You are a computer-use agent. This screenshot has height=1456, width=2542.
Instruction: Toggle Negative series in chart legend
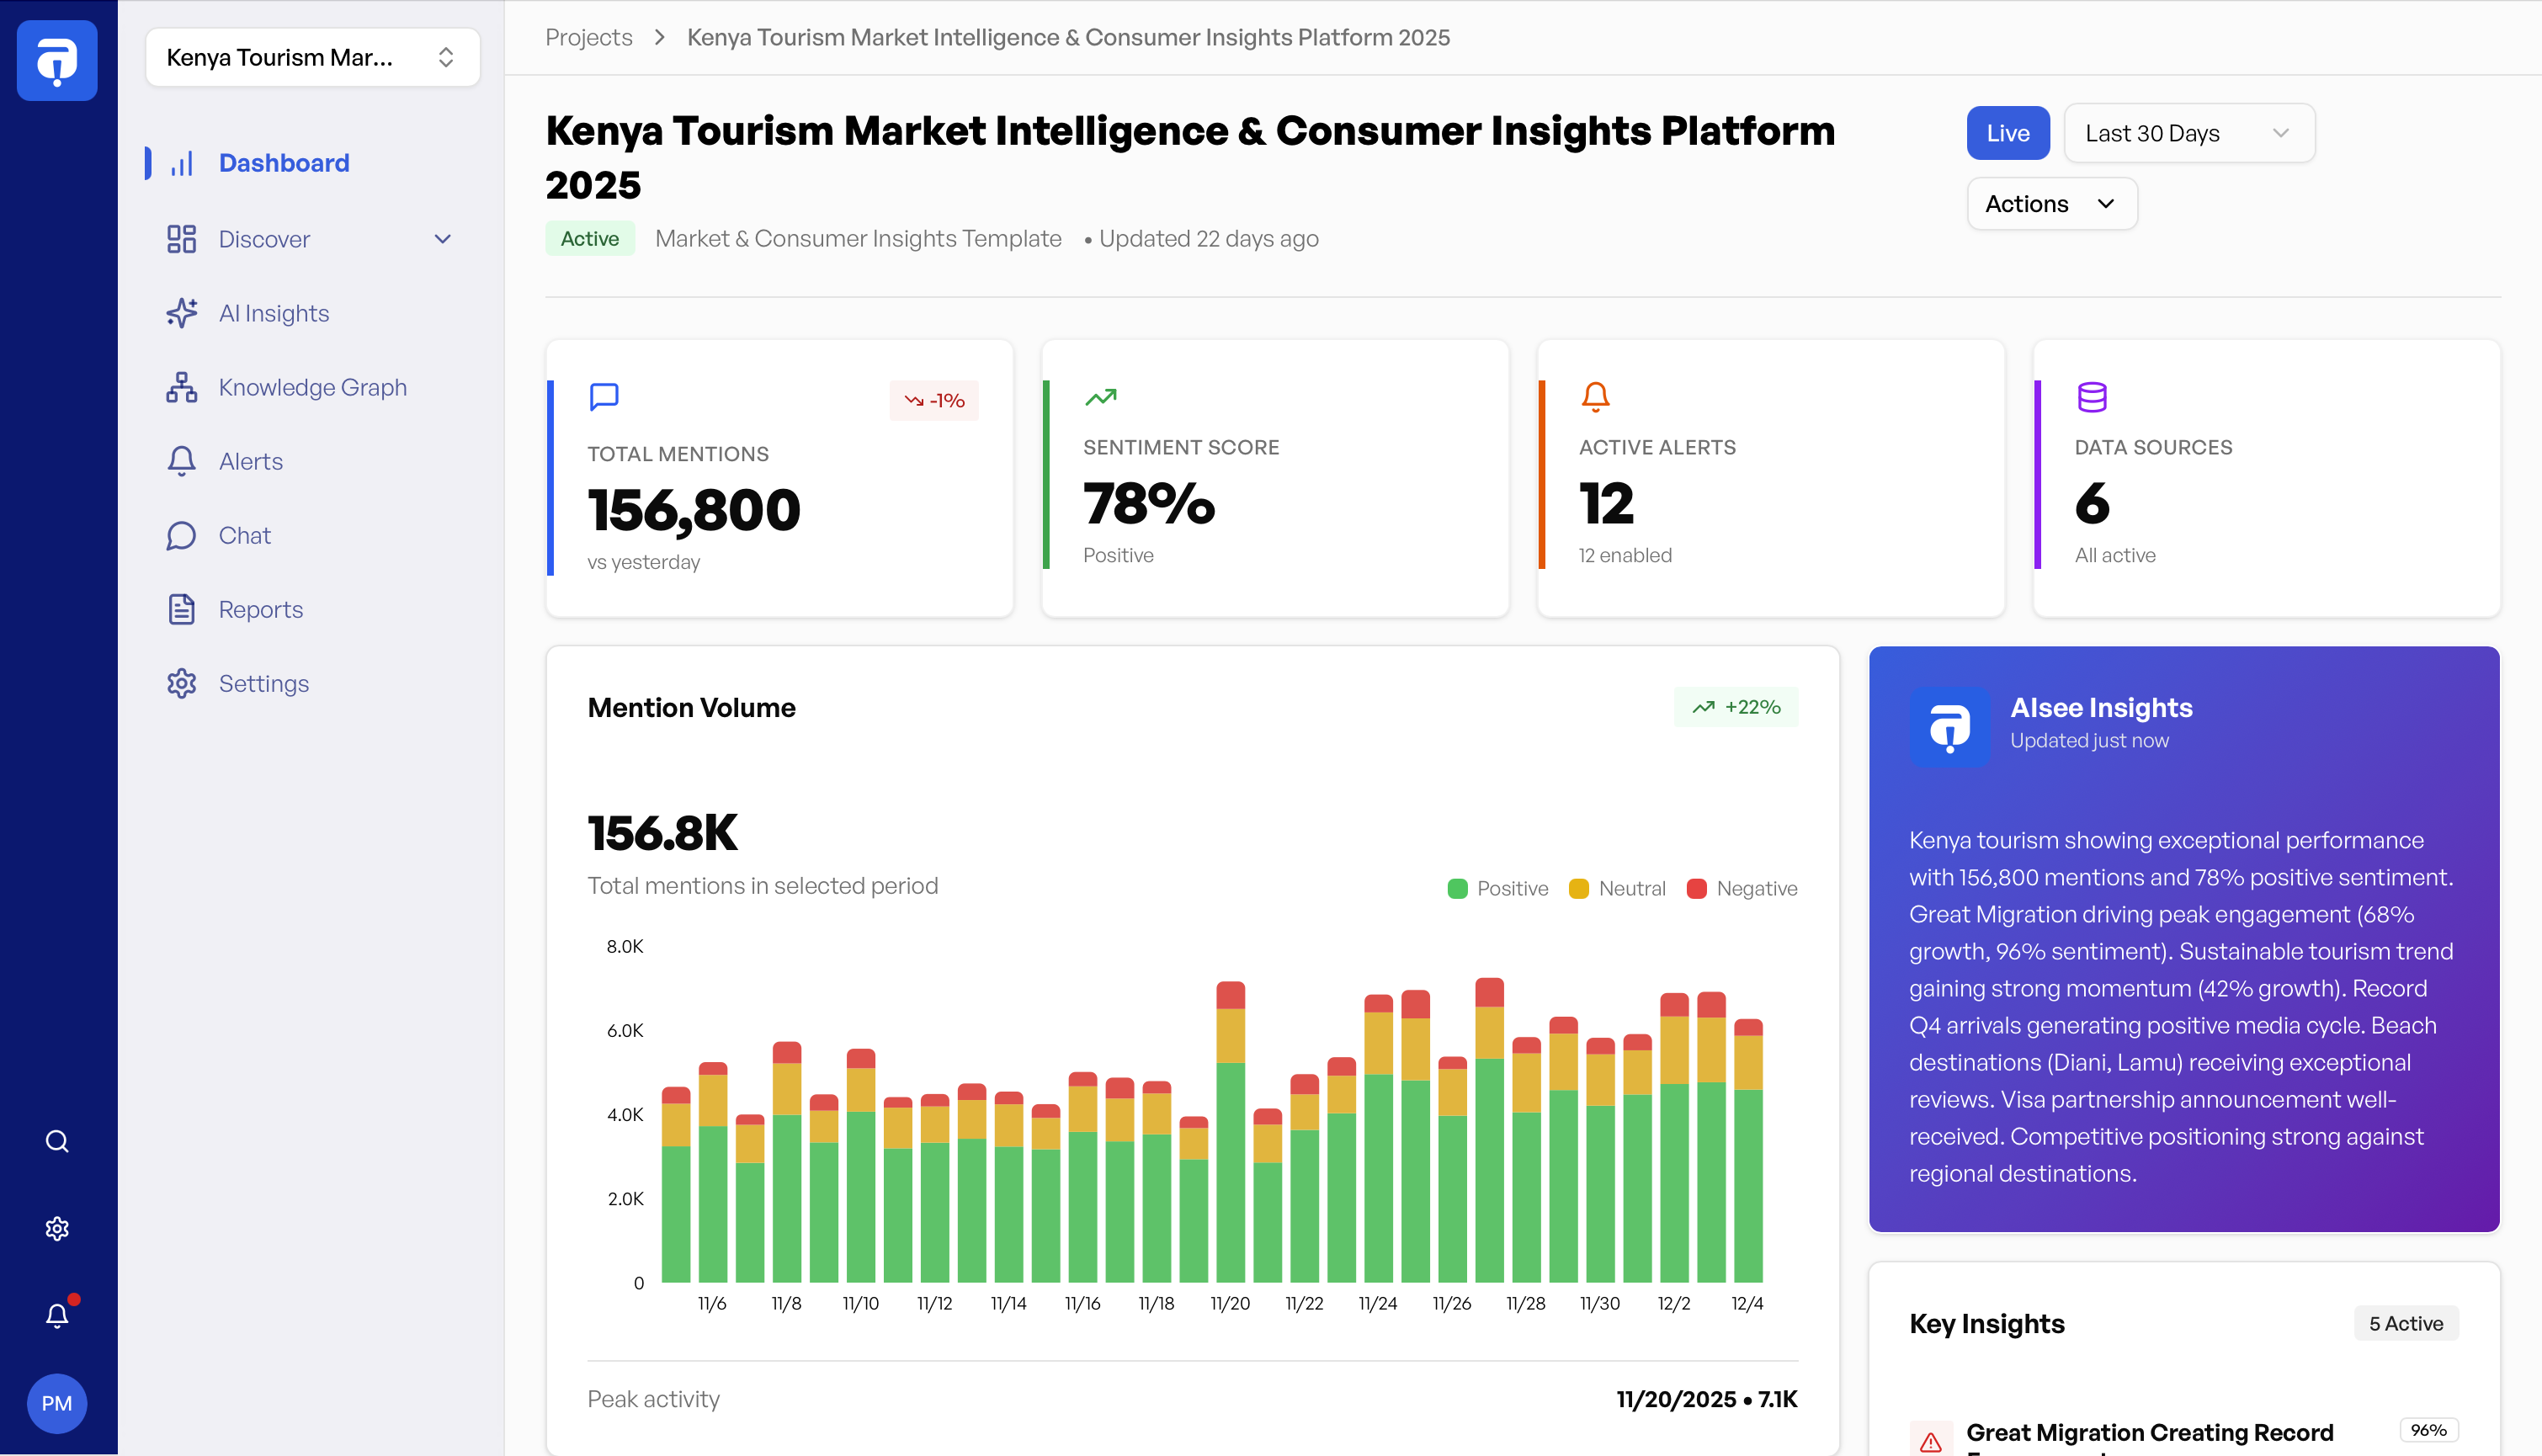point(1741,888)
